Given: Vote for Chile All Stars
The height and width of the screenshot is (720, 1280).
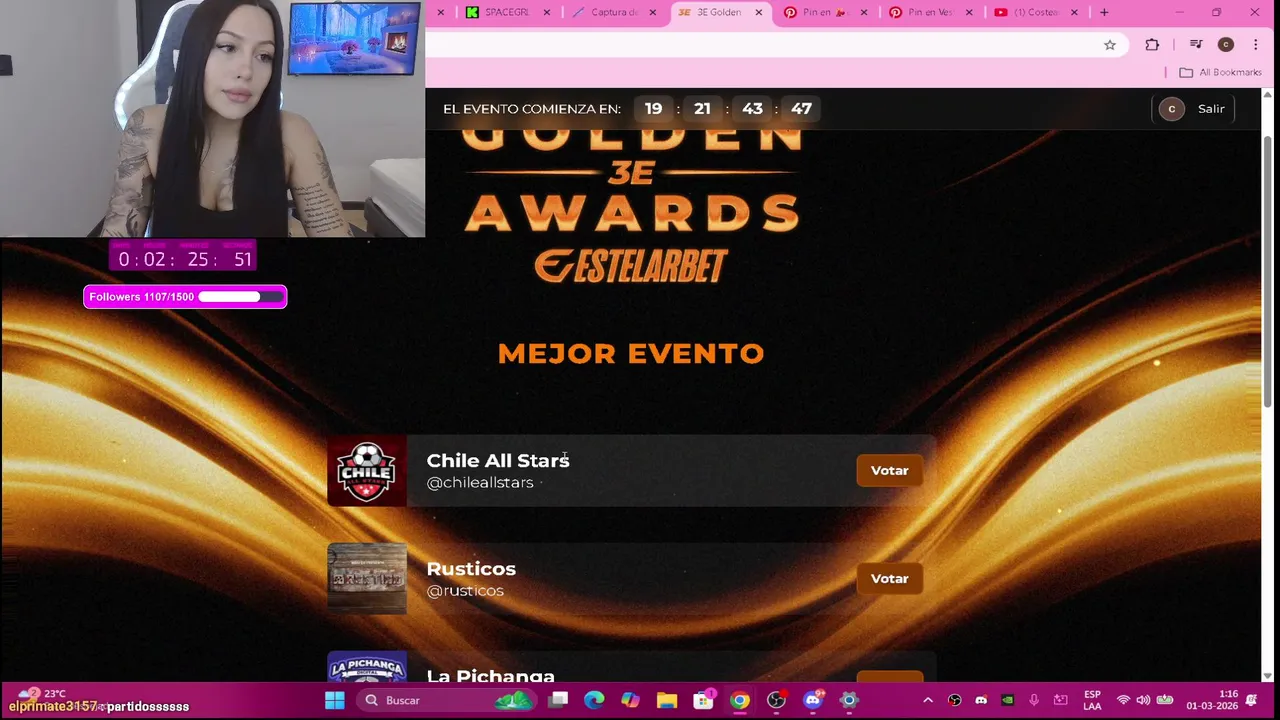Looking at the screenshot, I should click(889, 470).
